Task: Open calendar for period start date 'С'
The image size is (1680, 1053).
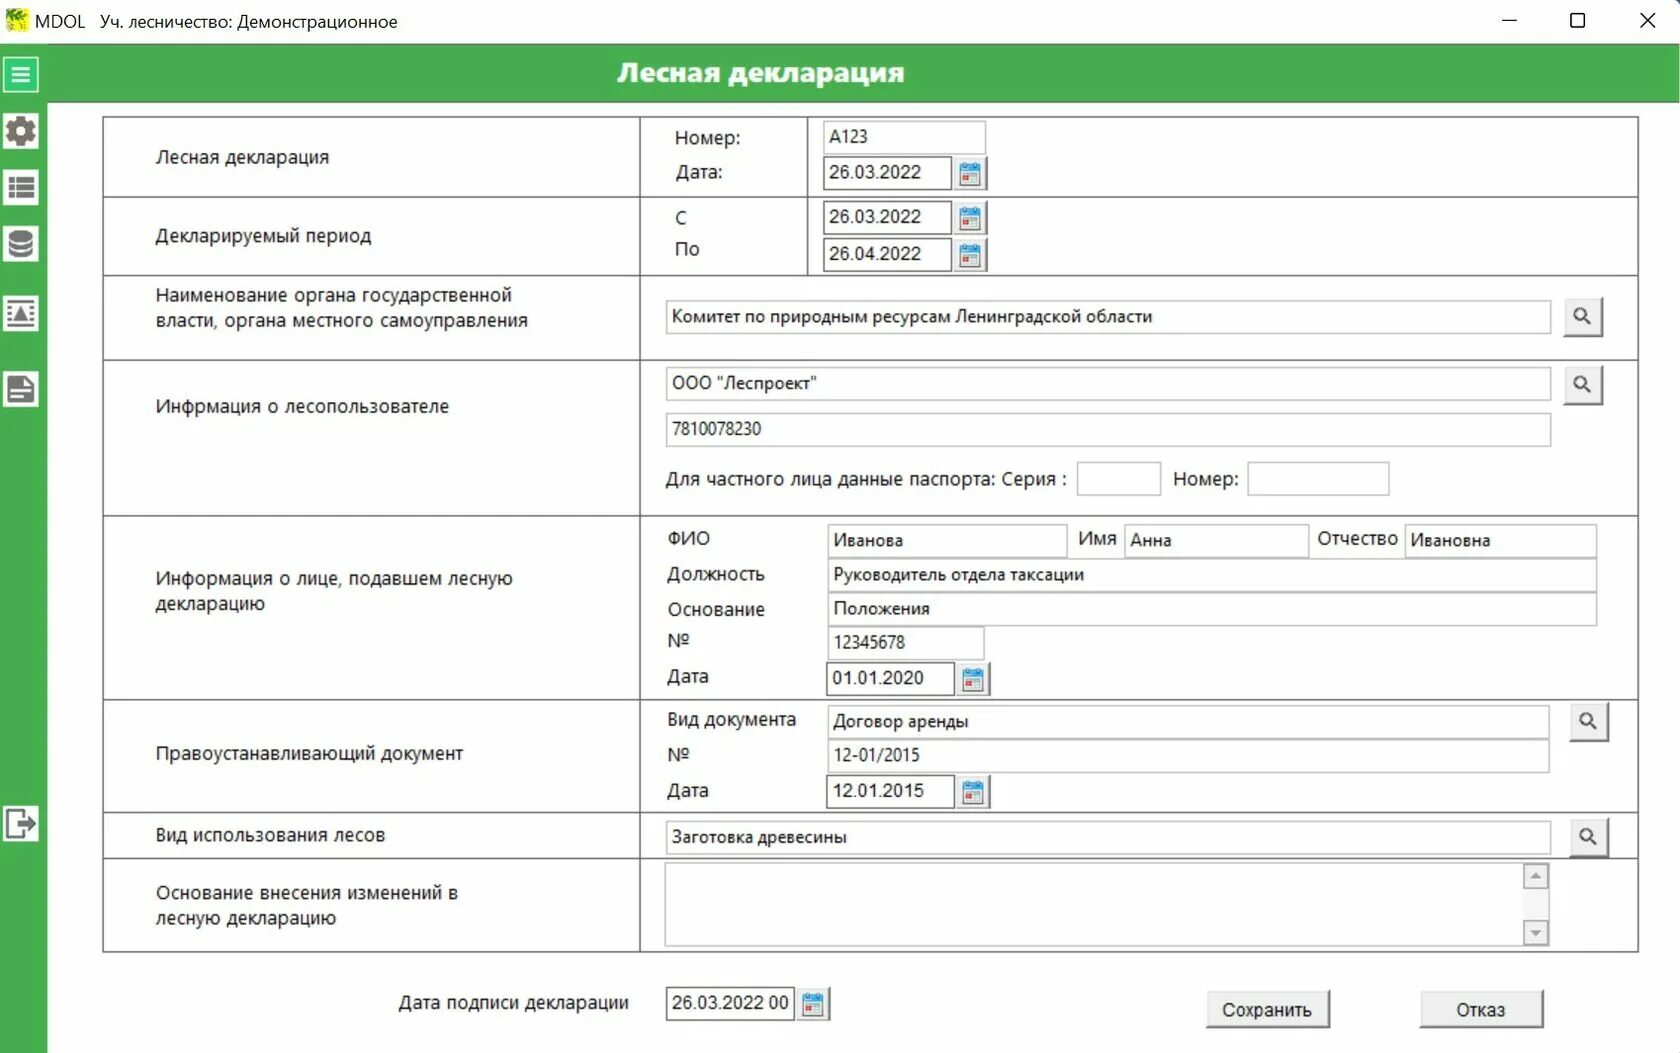Action: coord(970,217)
